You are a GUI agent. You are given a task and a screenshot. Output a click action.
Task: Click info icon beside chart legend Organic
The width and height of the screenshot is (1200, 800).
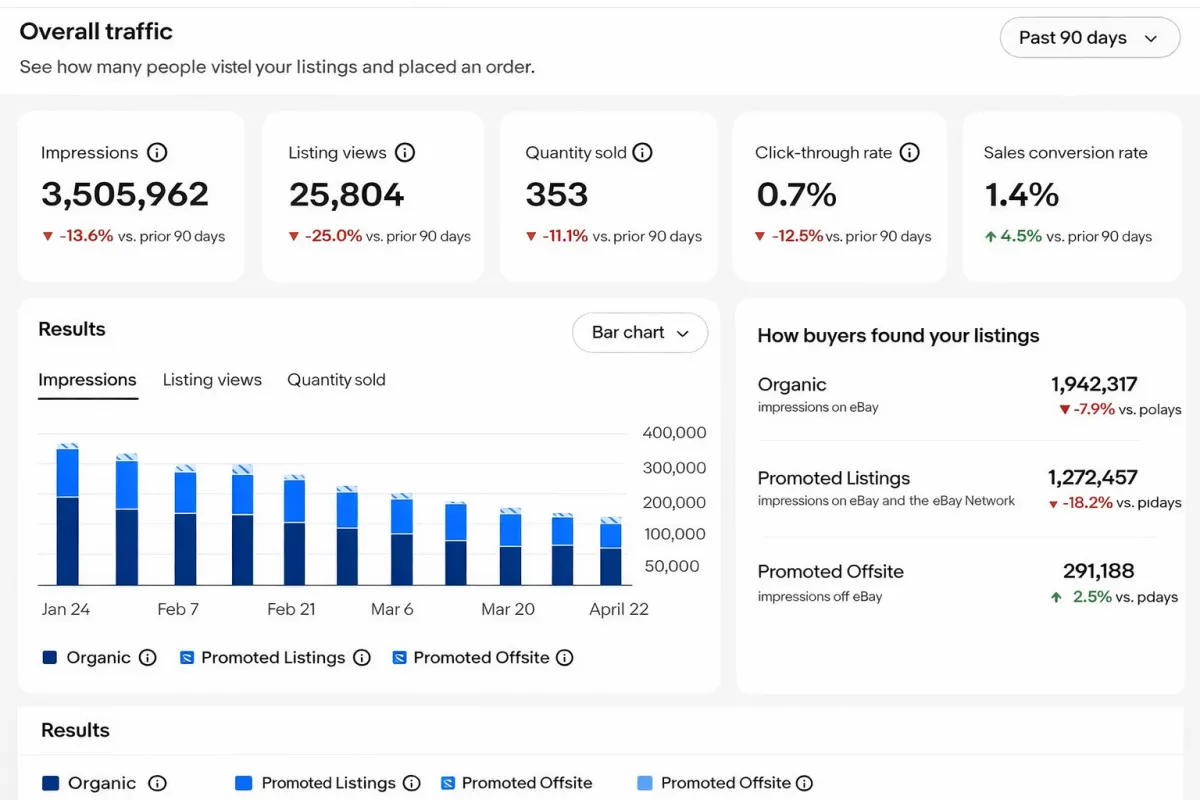[148, 658]
